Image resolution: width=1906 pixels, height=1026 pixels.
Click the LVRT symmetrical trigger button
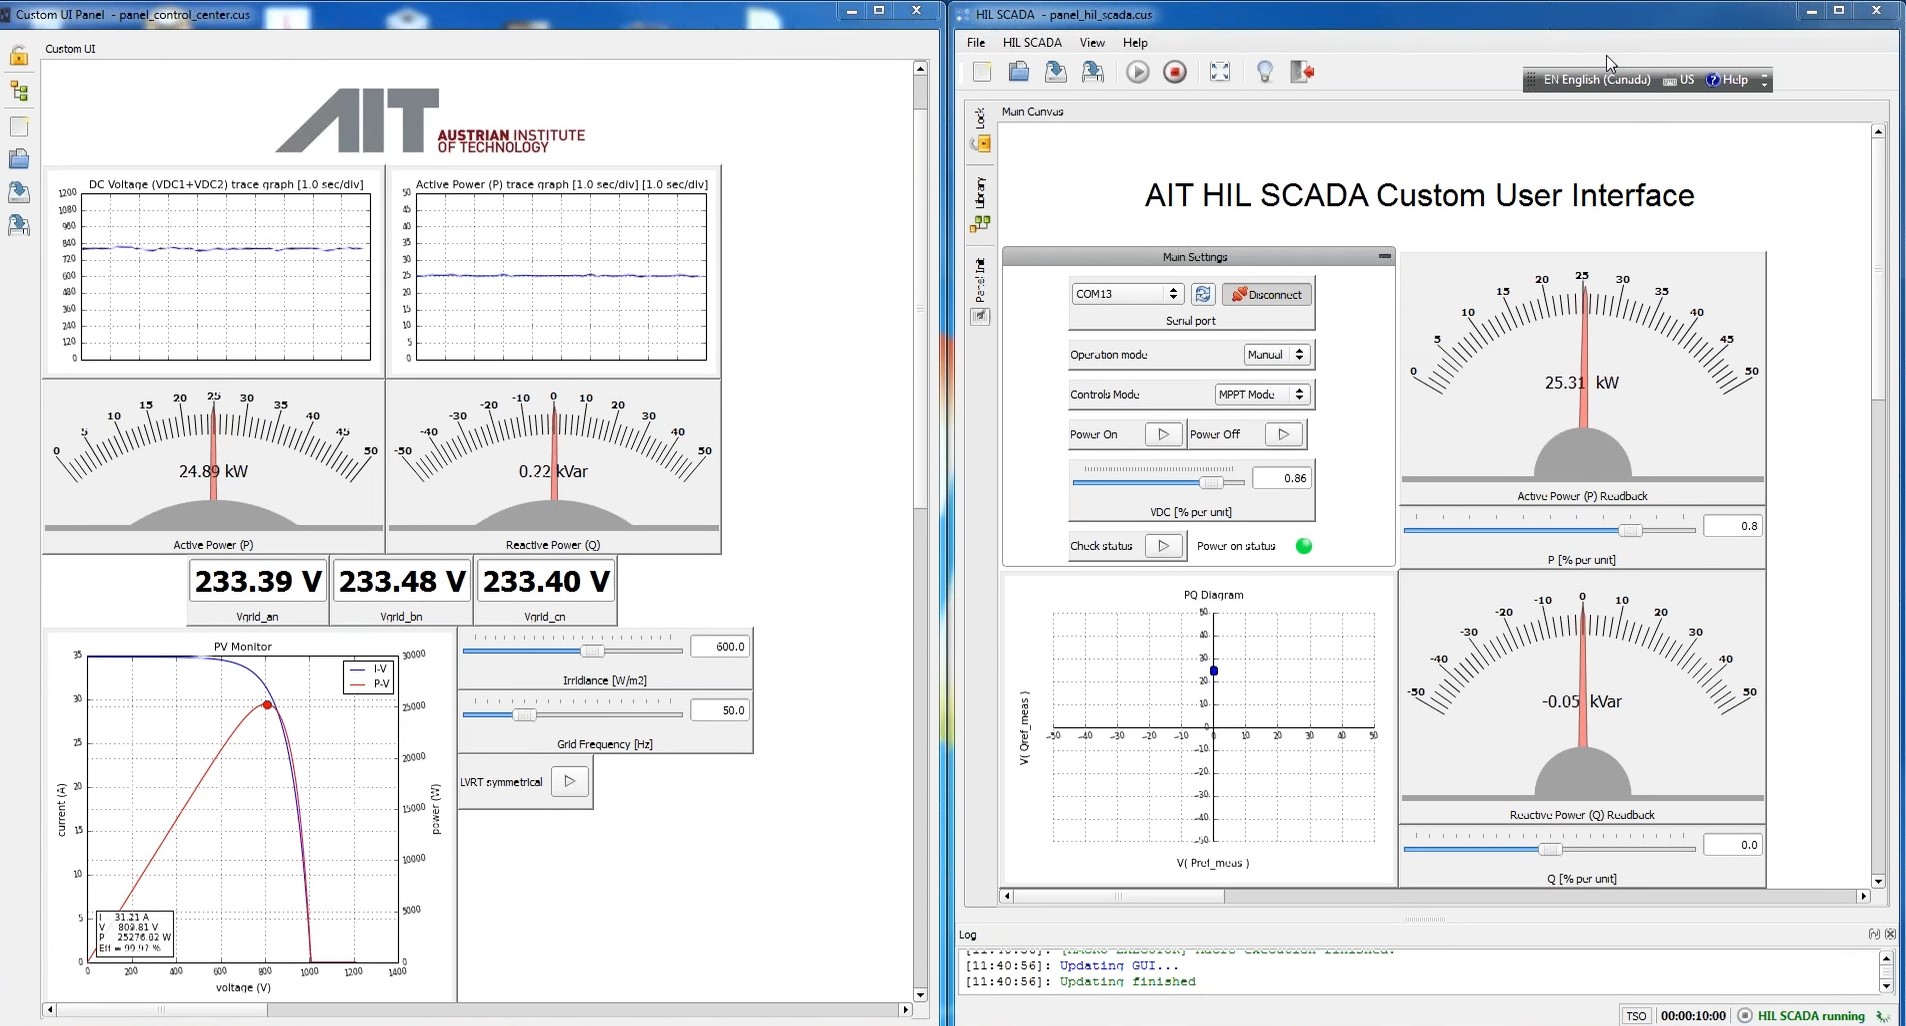tap(569, 782)
